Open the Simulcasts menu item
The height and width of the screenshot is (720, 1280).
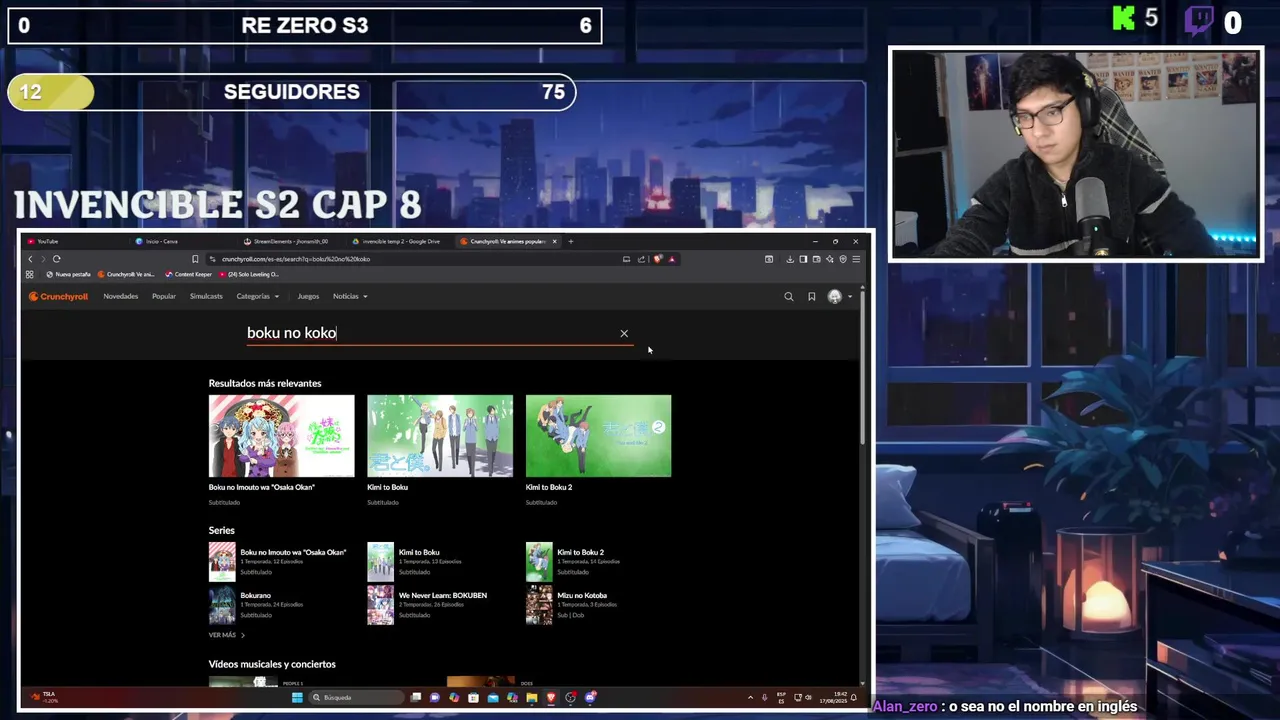point(206,296)
